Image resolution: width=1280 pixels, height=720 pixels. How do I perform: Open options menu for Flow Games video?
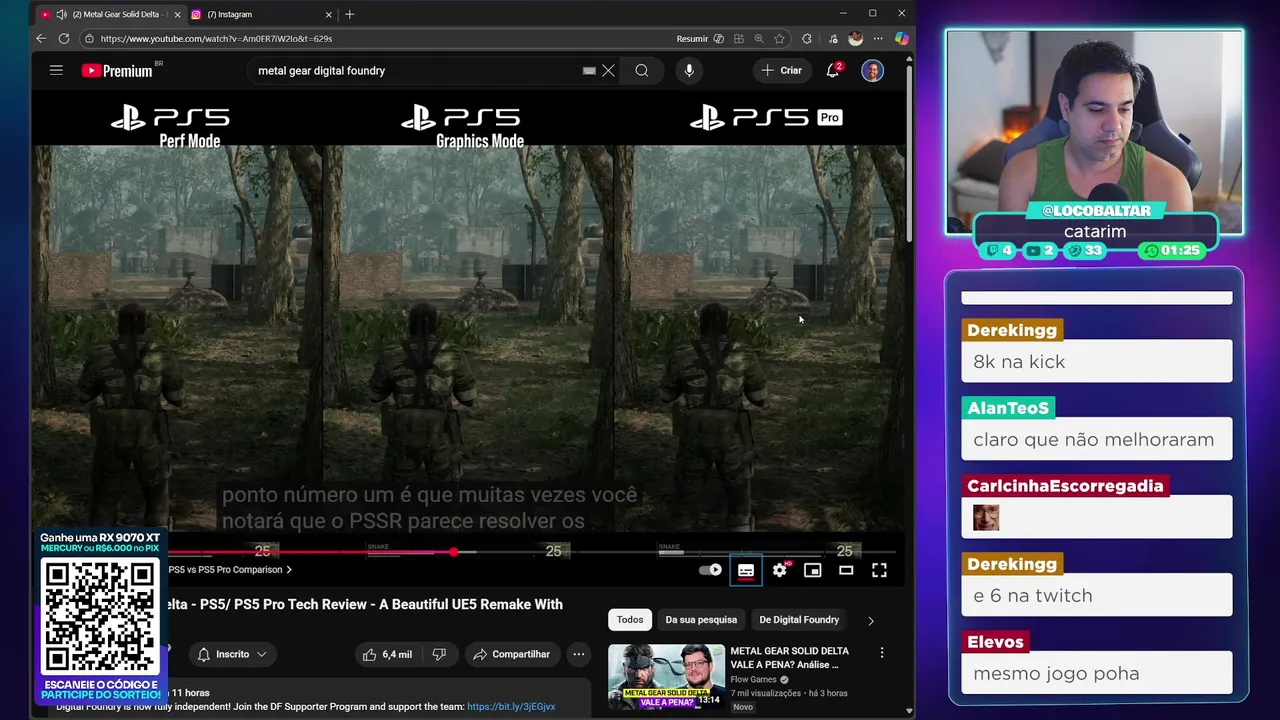[882, 653]
